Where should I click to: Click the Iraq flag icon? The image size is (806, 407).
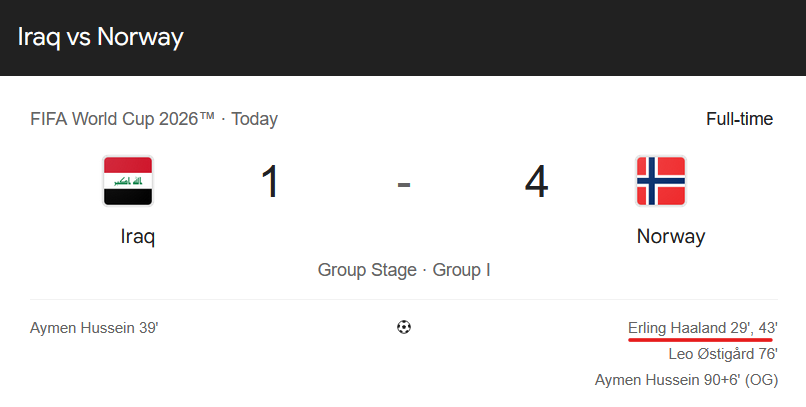coord(128,181)
